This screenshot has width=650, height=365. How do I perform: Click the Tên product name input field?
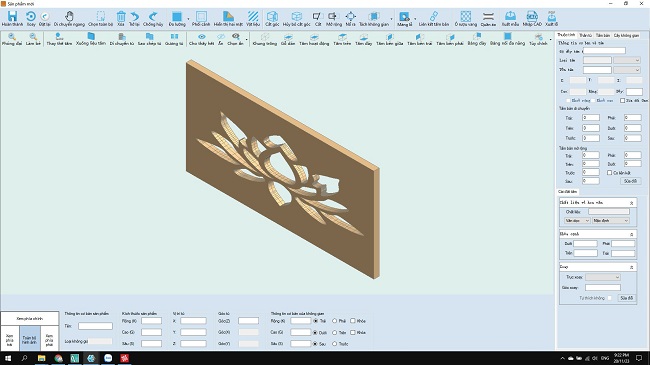pos(95,326)
